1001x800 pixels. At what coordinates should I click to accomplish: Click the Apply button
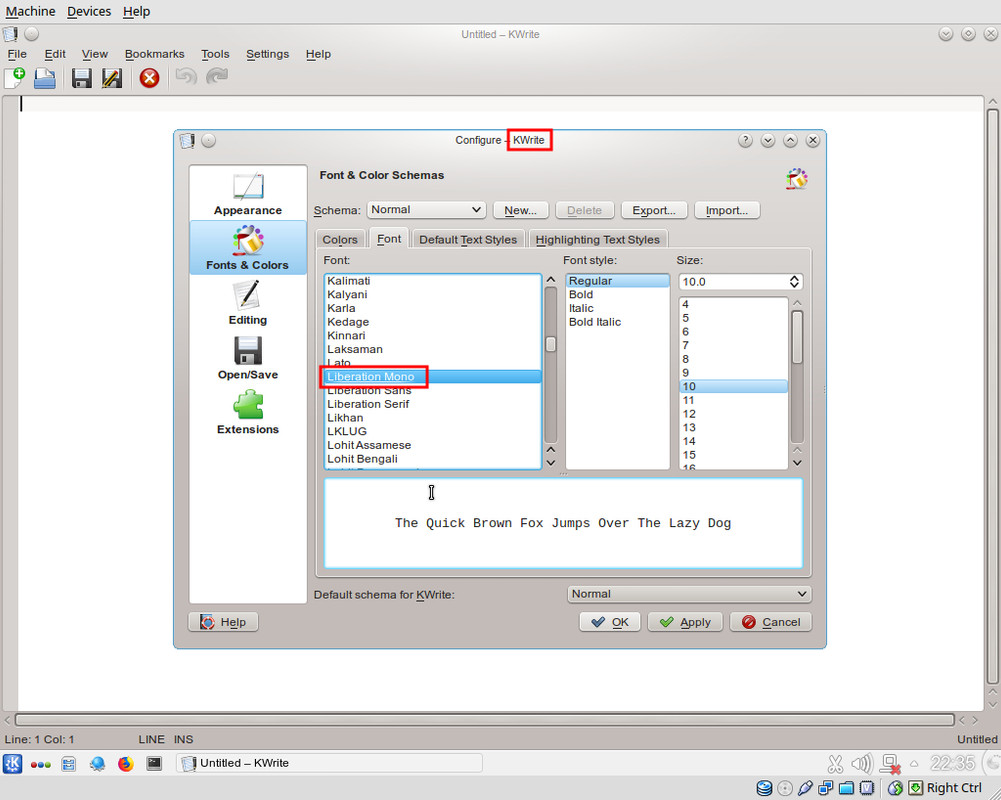tap(685, 622)
